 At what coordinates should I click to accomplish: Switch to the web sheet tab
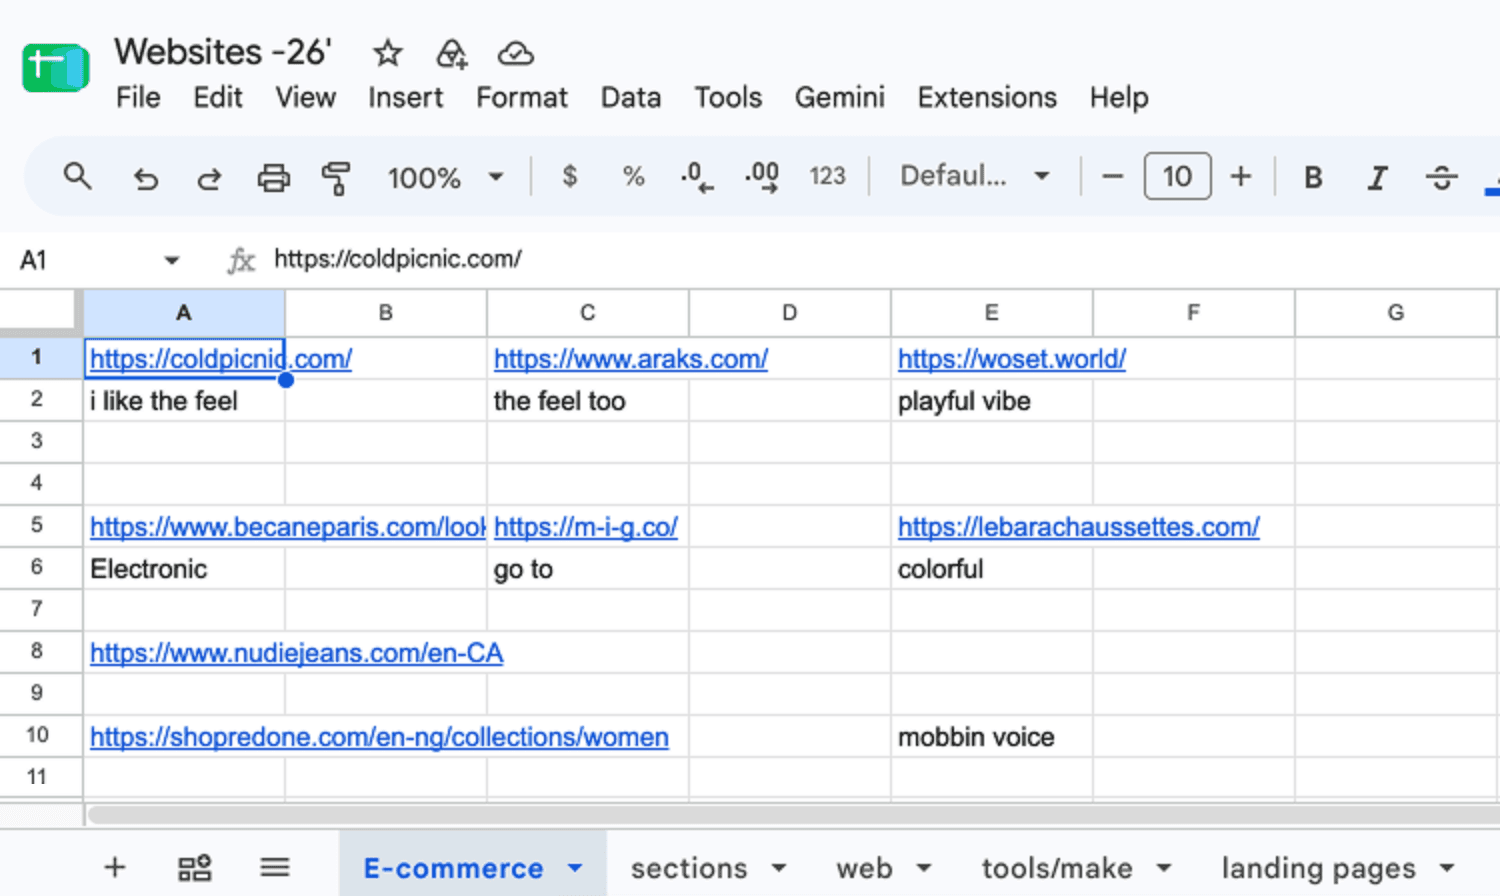pyautogui.click(x=864, y=868)
